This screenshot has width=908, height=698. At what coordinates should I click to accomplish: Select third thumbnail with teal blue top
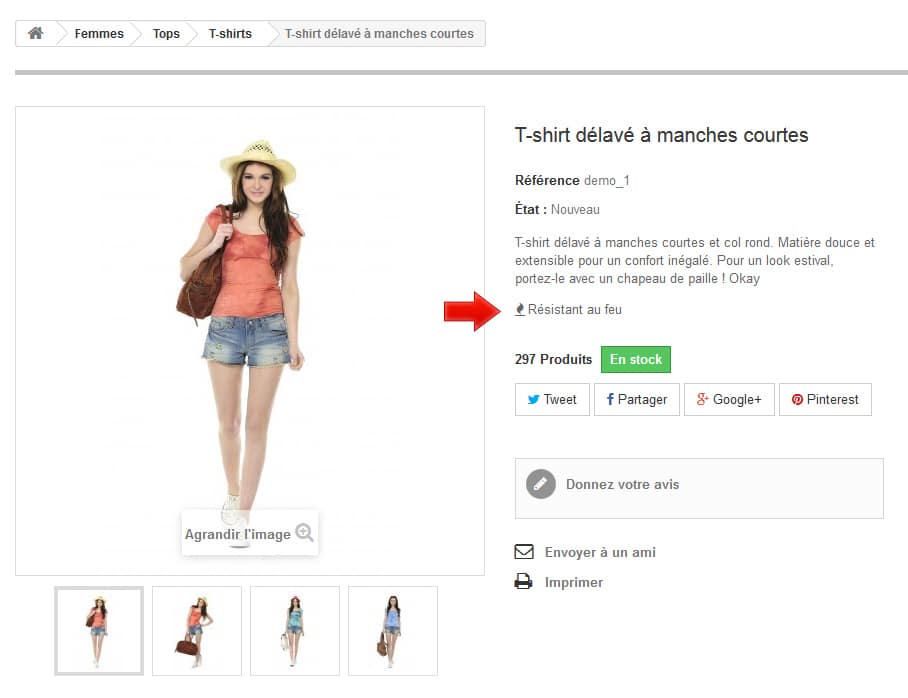pyautogui.click(x=295, y=631)
